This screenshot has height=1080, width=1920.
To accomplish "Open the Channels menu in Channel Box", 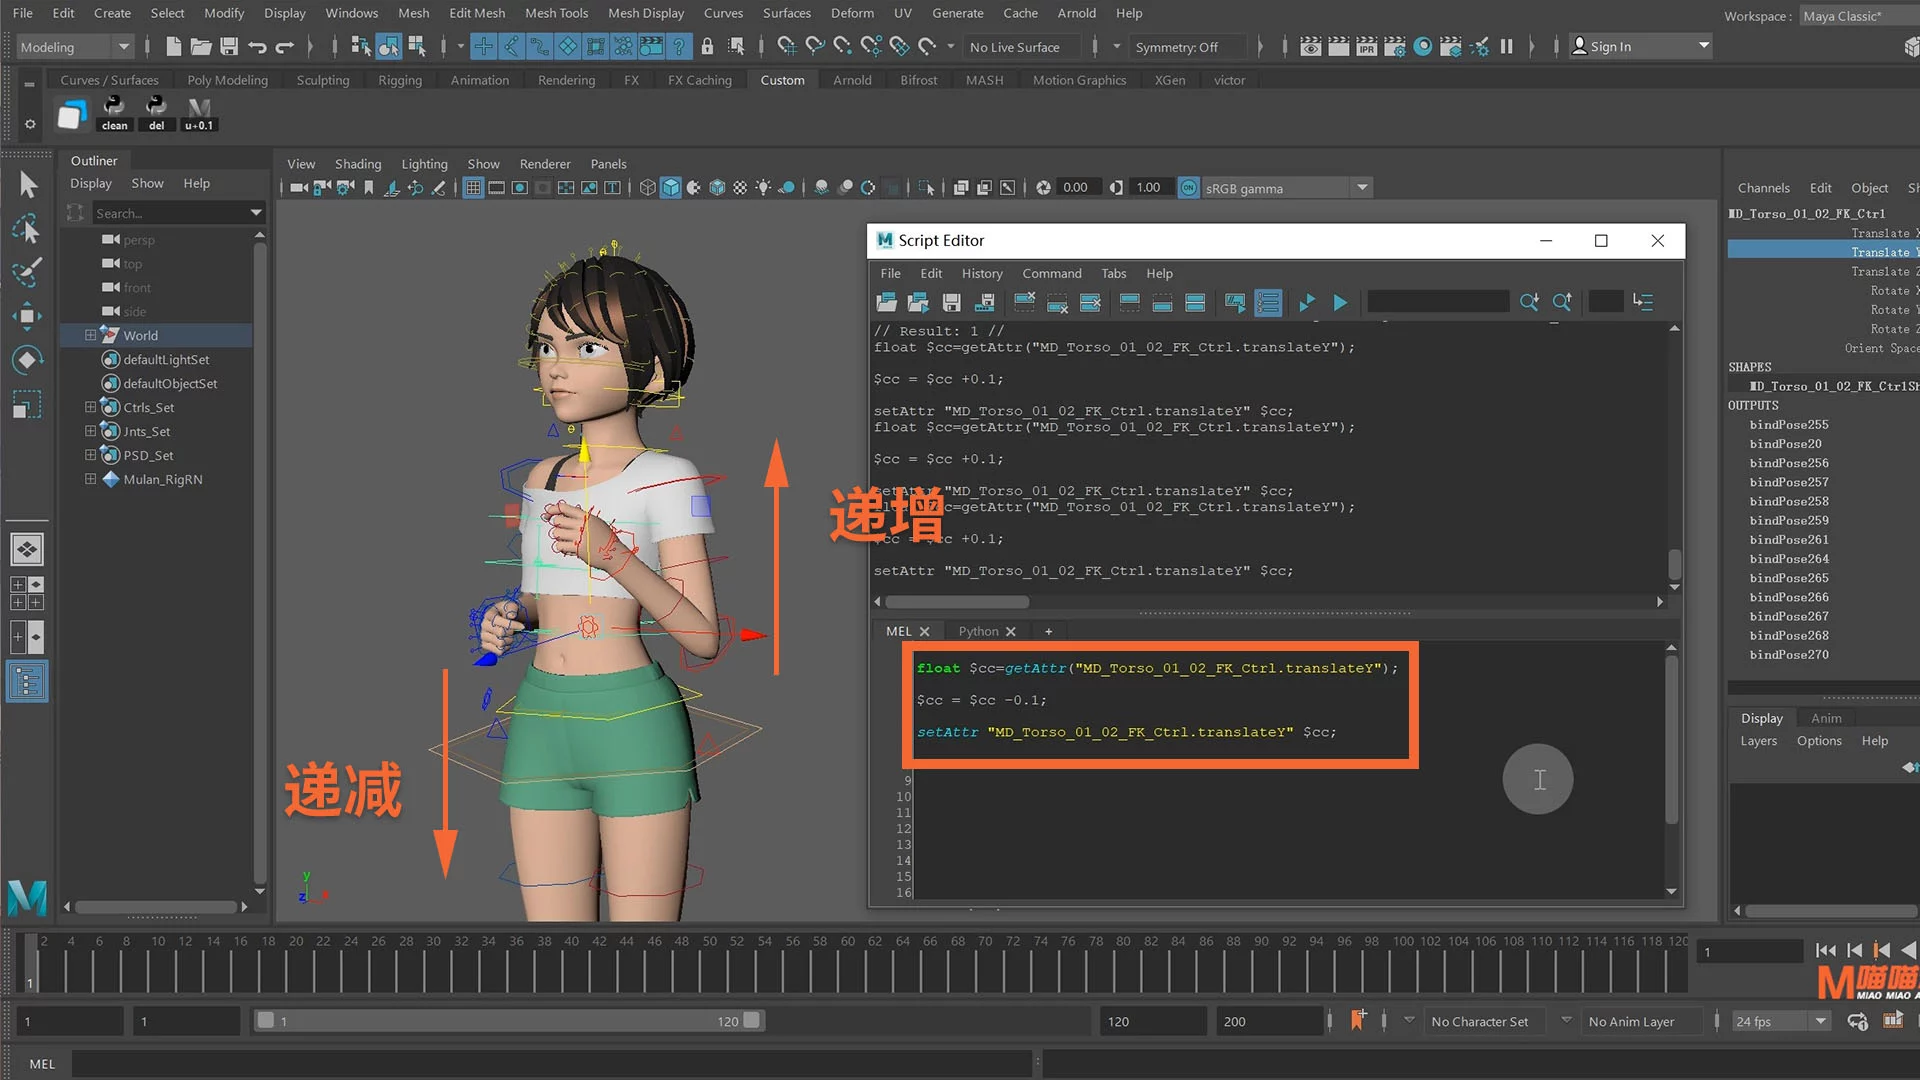I will point(1763,188).
